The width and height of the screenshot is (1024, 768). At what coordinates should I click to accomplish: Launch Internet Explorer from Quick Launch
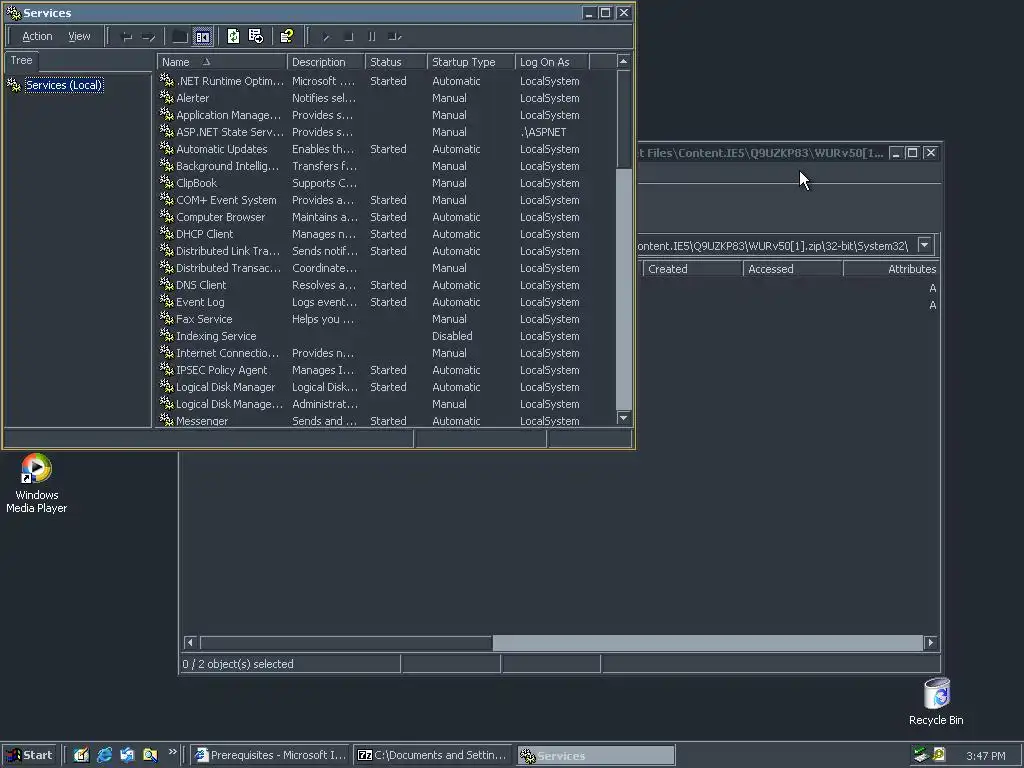coord(104,756)
